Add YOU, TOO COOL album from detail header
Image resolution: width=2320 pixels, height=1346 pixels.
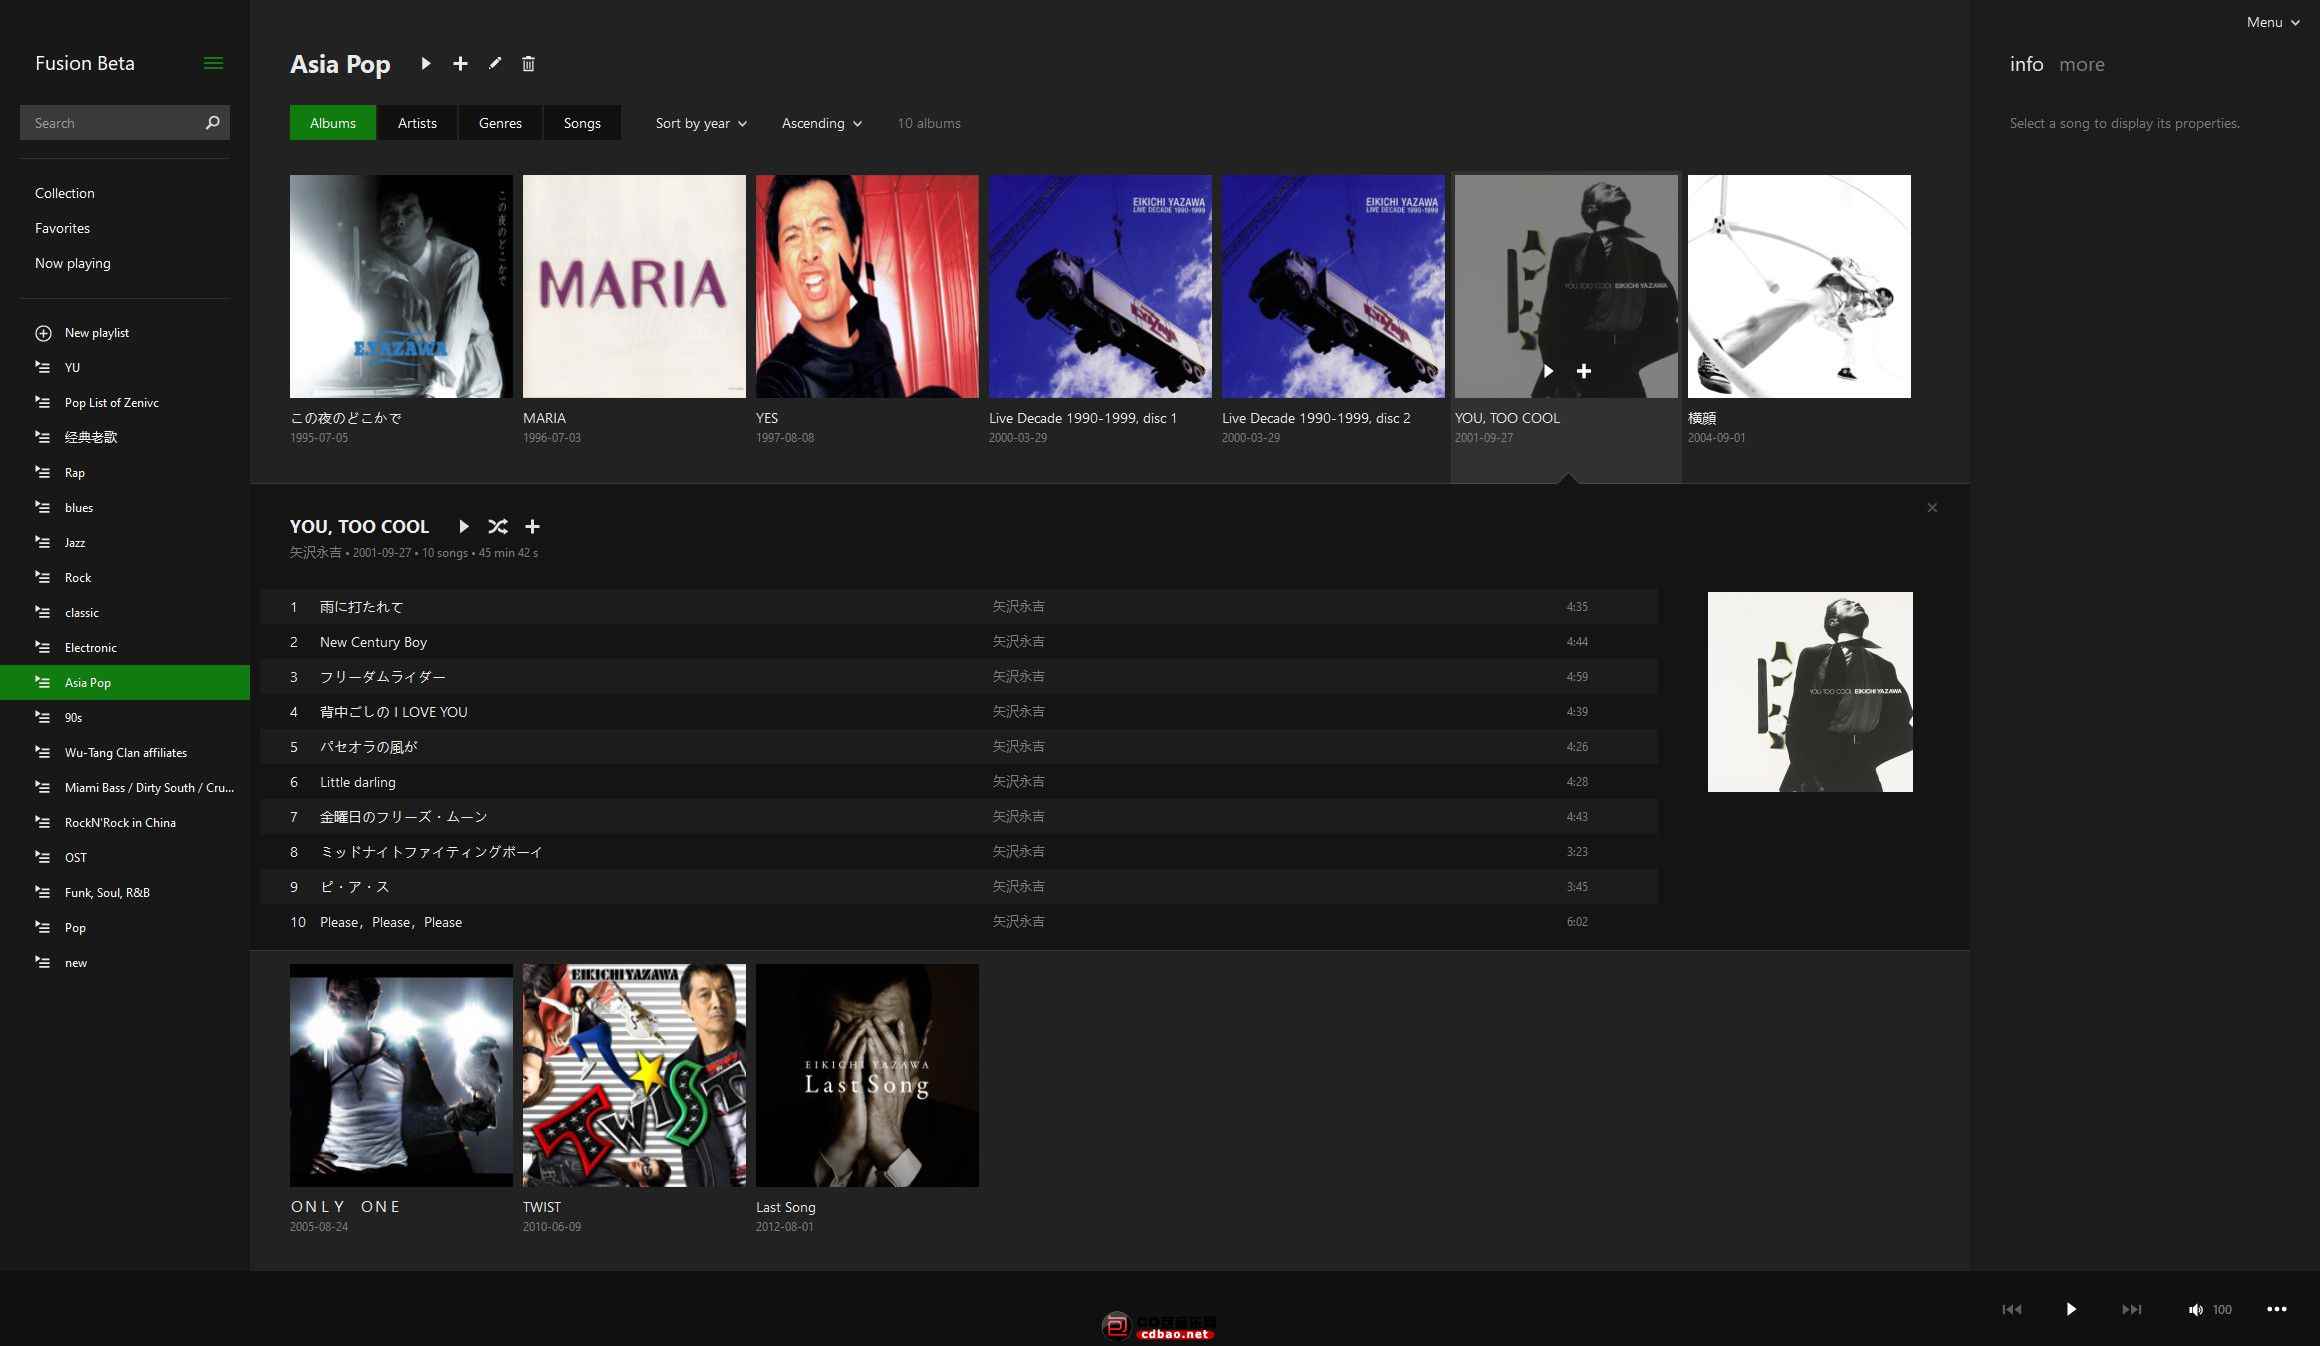pos(533,527)
